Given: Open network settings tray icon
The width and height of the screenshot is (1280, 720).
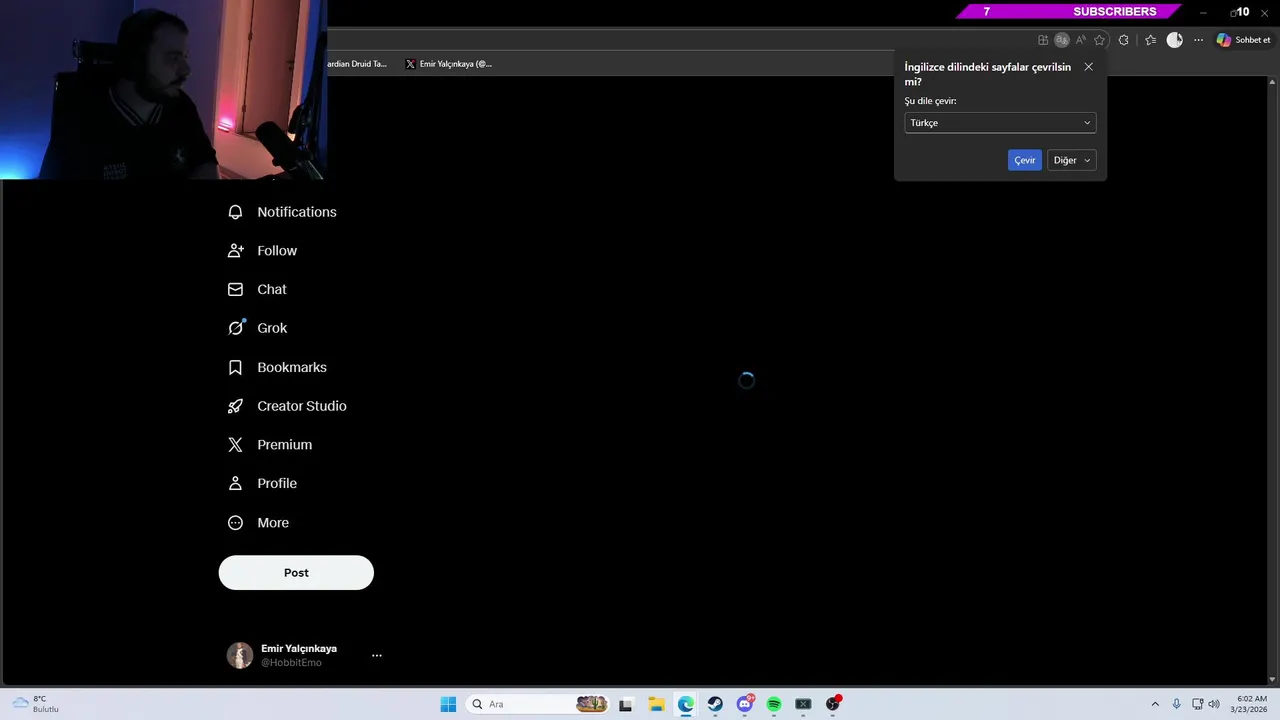Looking at the screenshot, I should point(1198,704).
